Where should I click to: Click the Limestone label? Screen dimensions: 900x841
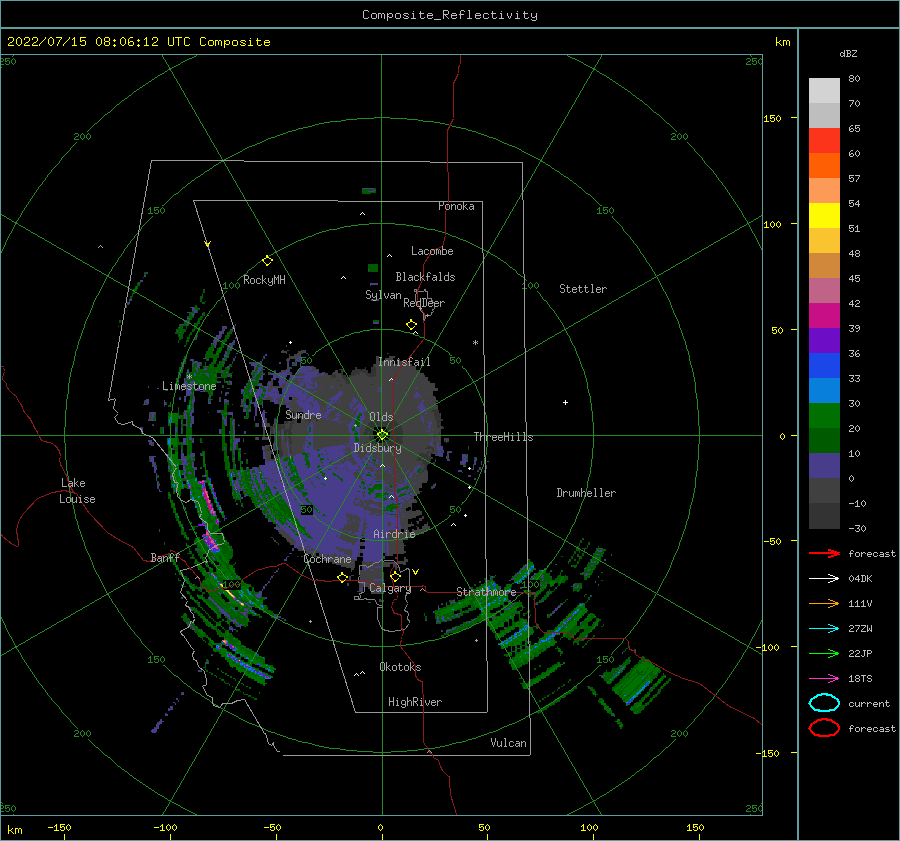coord(189,386)
